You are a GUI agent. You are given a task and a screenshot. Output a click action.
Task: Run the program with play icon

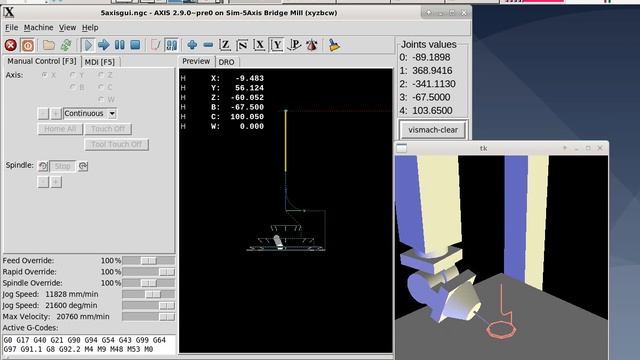[x=88, y=45]
